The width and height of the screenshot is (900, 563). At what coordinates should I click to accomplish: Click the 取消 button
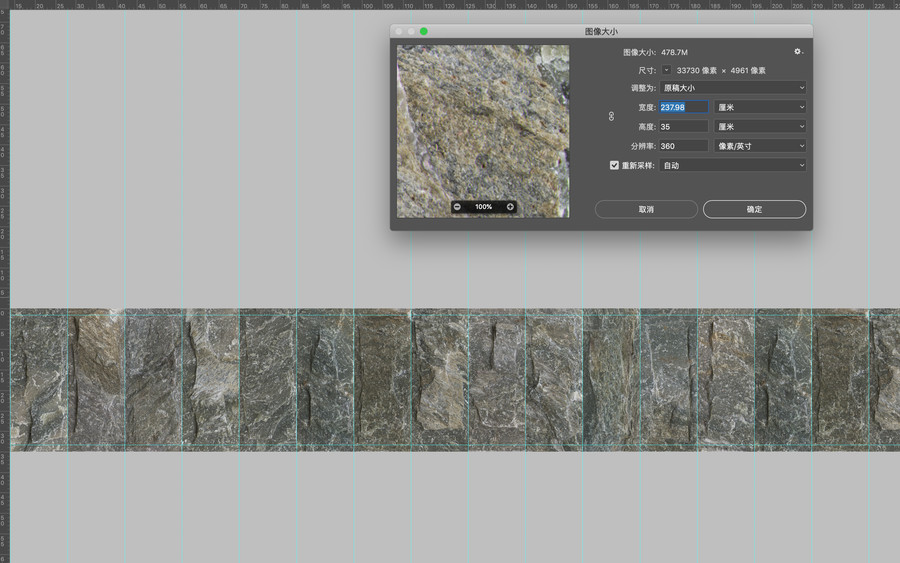[646, 209]
